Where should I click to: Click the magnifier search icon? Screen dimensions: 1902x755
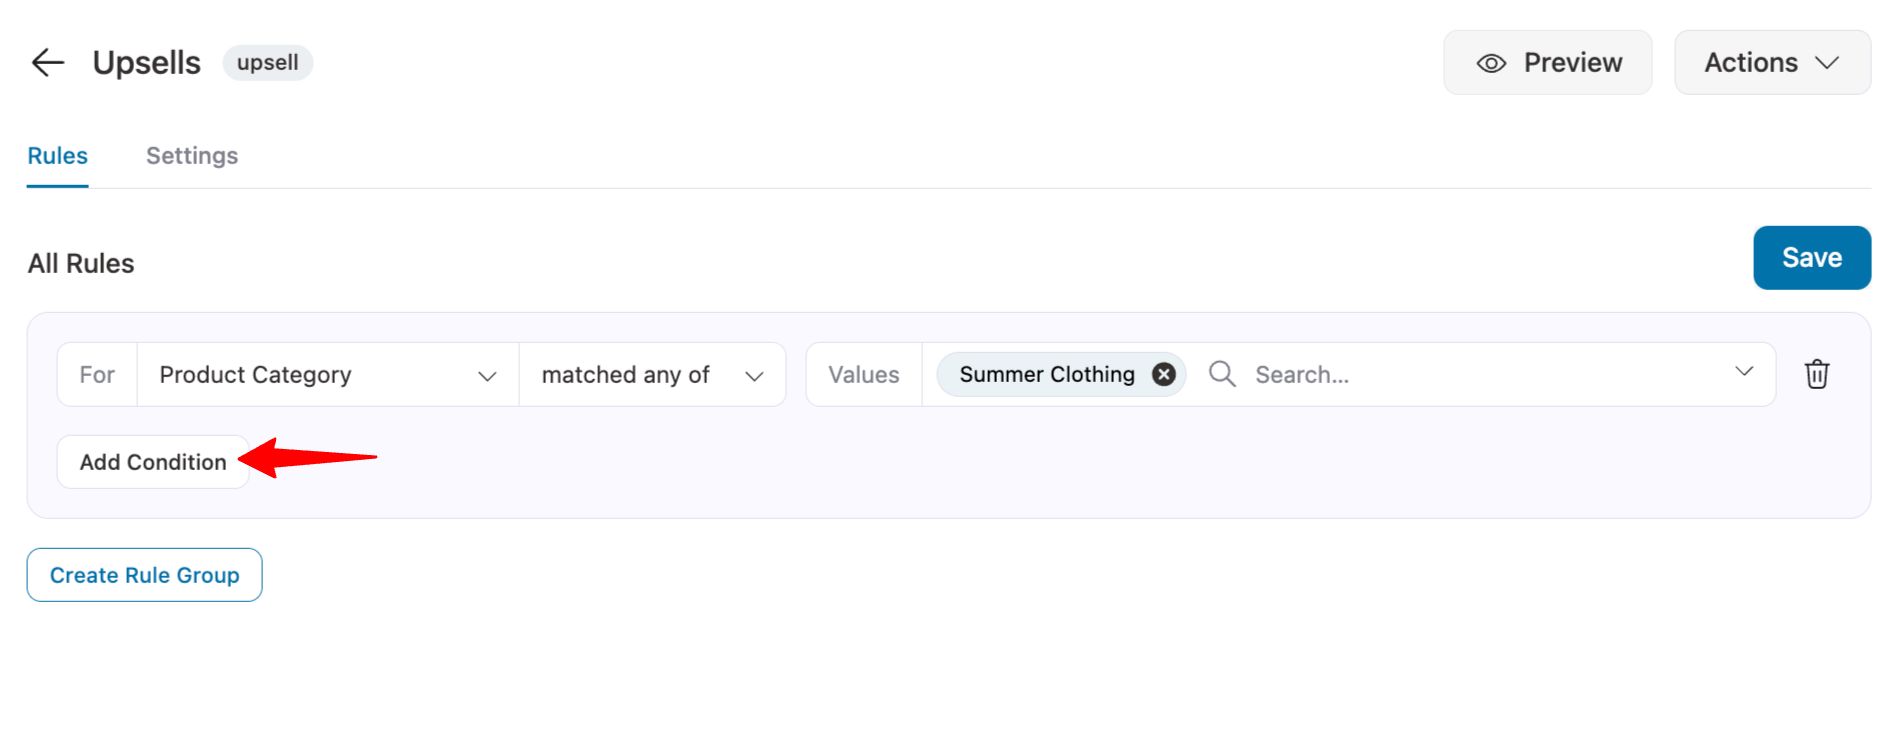click(x=1222, y=374)
